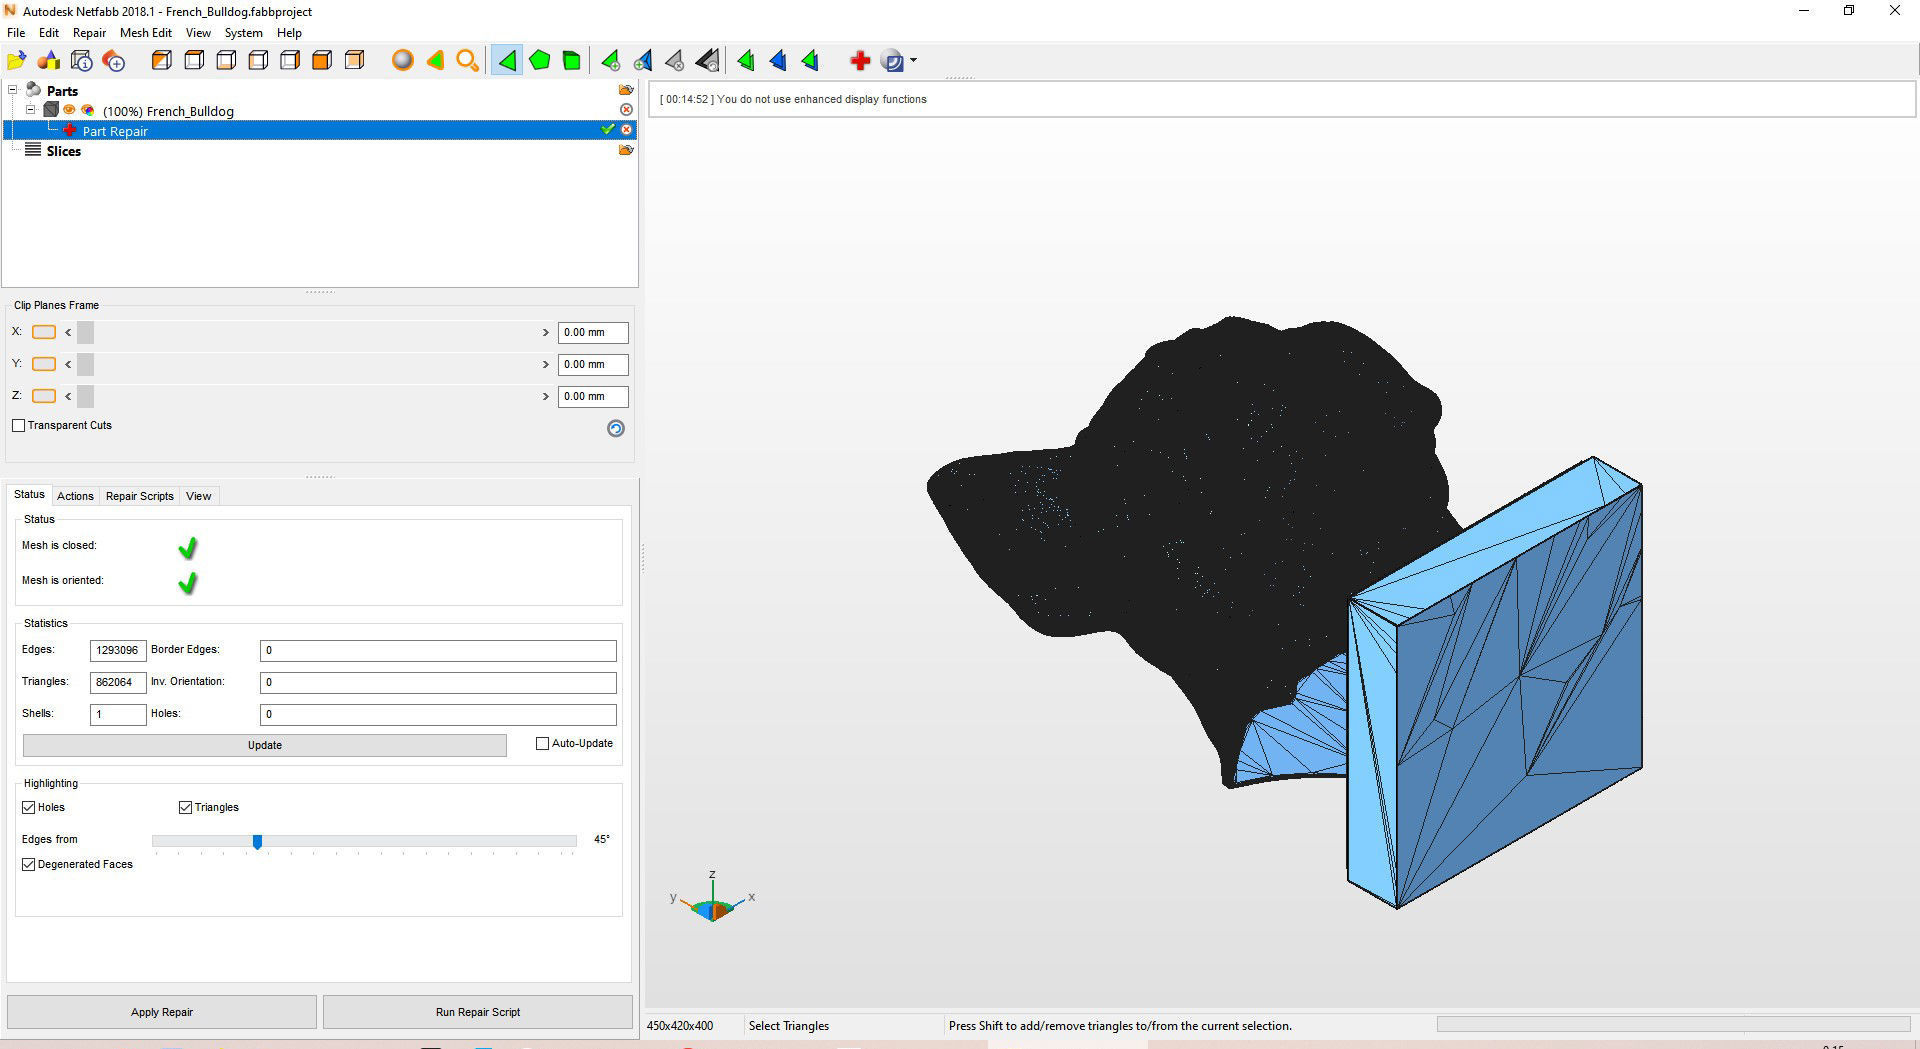Click the Z clip plane left arrow
This screenshot has width=1920, height=1049.
[x=68, y=396]
